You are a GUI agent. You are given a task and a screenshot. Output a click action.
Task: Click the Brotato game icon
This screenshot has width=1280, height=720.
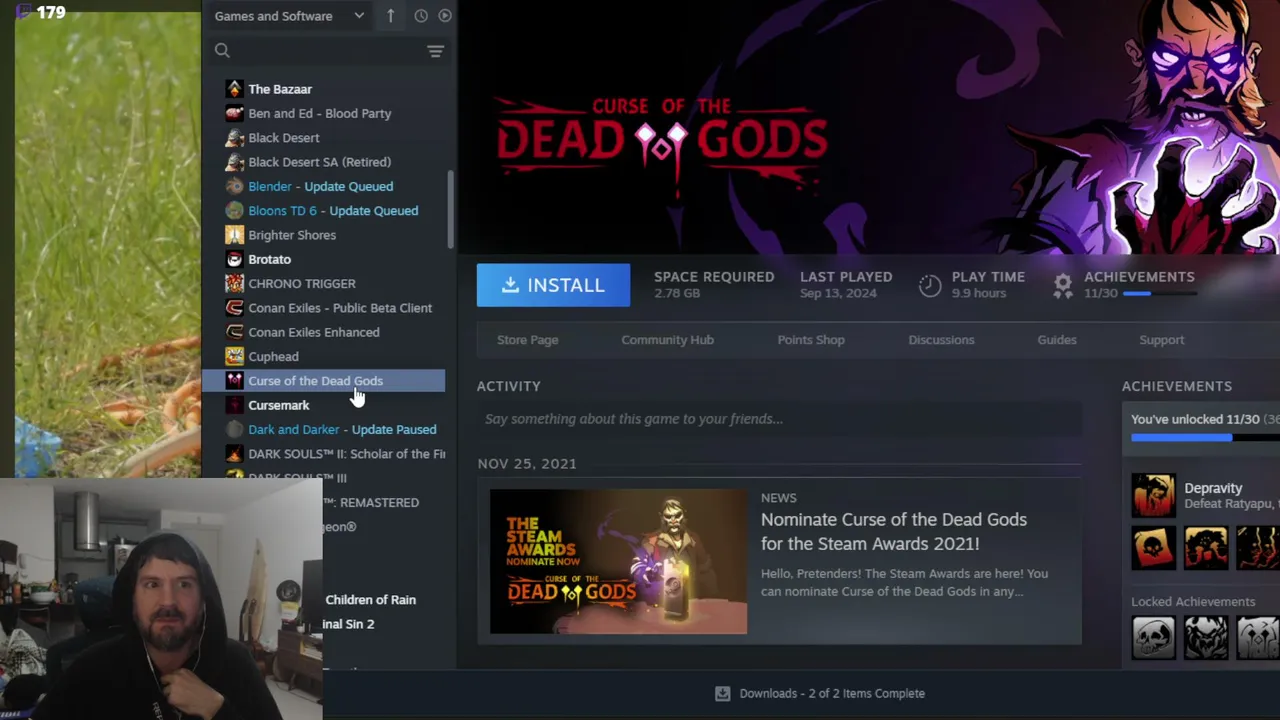pos(234,259)
